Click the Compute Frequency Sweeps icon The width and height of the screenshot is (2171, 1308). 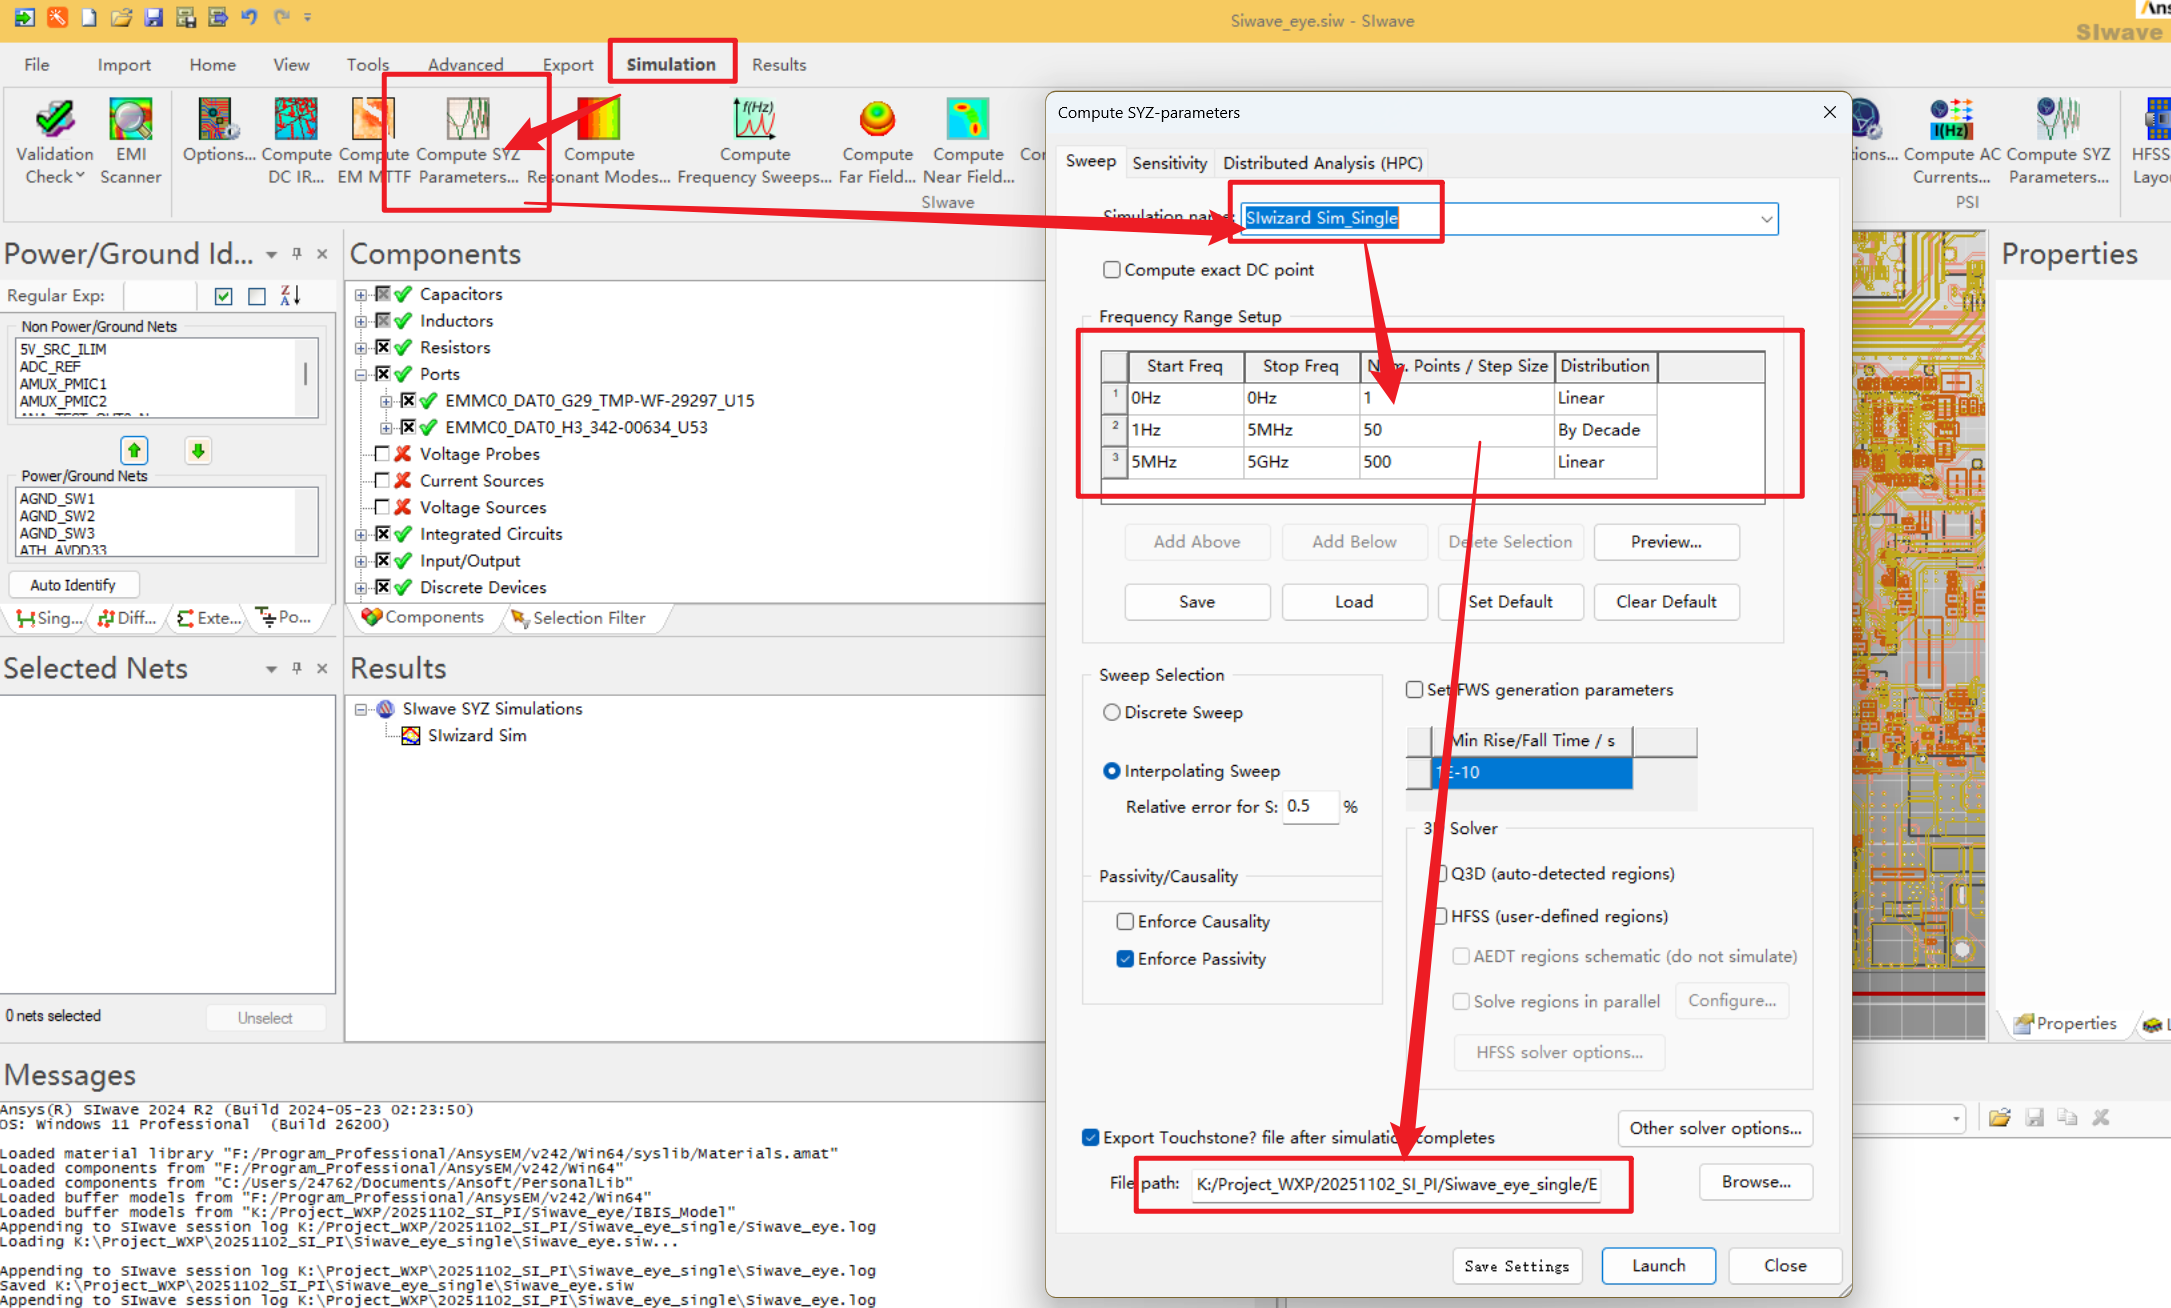pos(755,120)
